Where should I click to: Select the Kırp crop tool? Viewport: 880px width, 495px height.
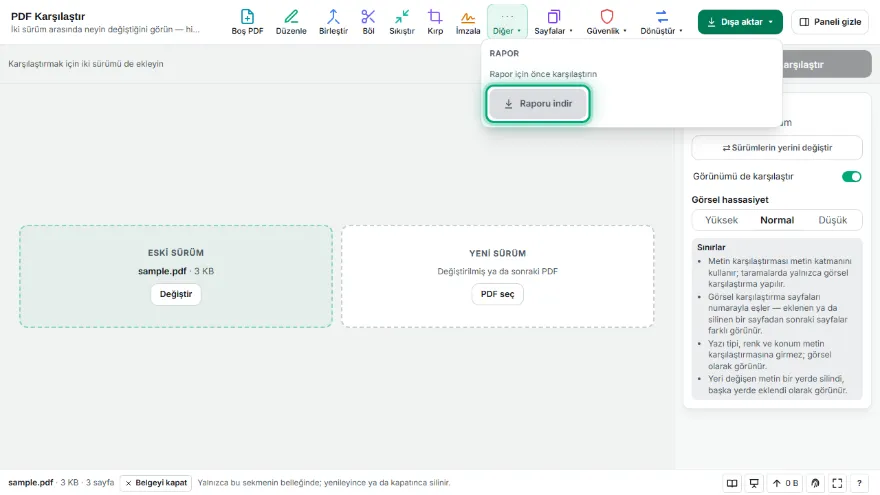(x=435, y=22)
